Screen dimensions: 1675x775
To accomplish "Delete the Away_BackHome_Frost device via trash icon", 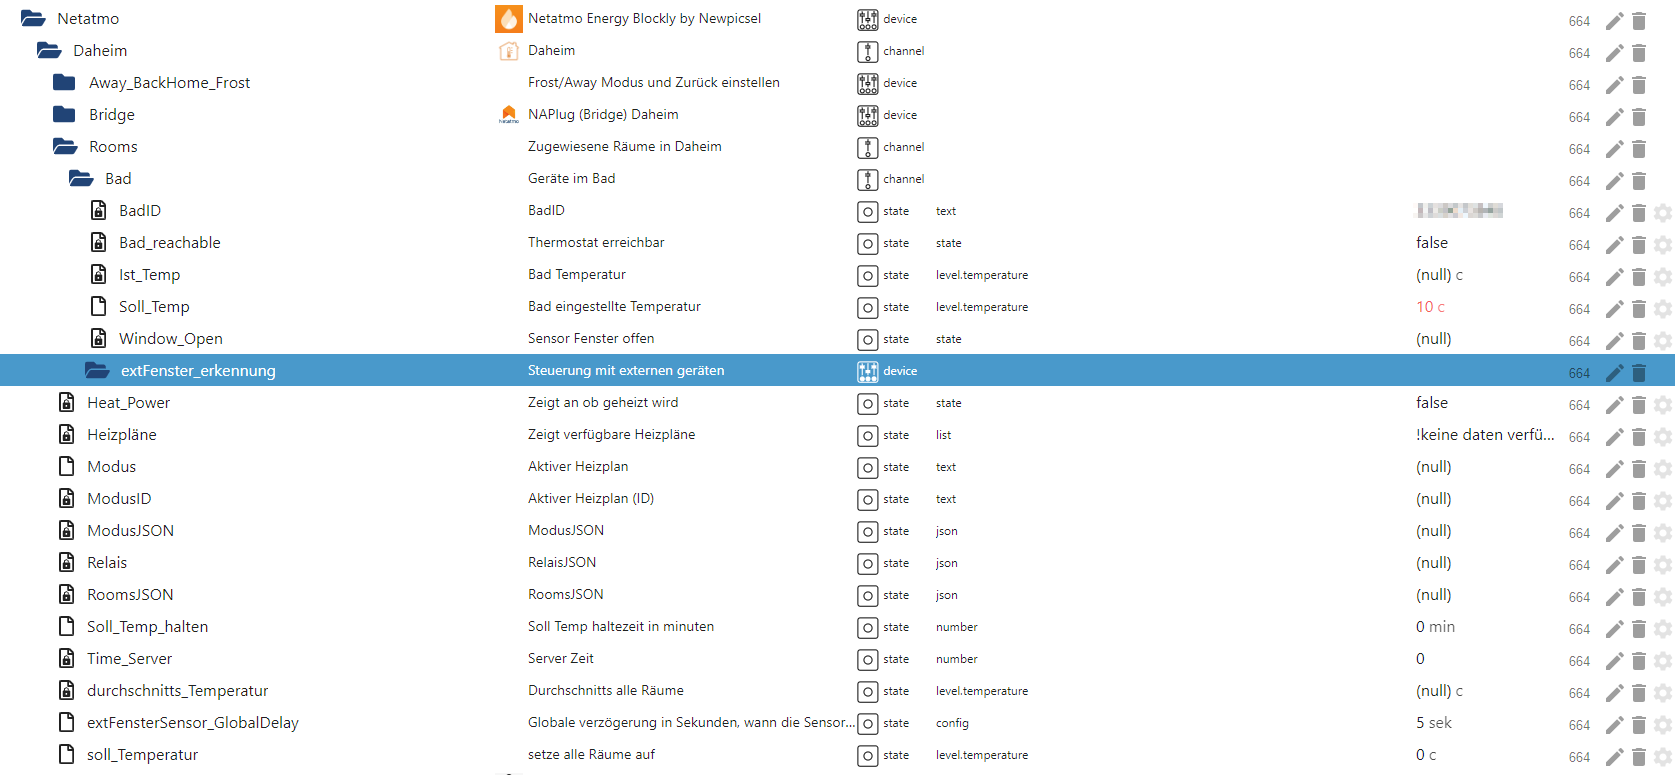I will pyautogui.click(x=1639, y=85).
